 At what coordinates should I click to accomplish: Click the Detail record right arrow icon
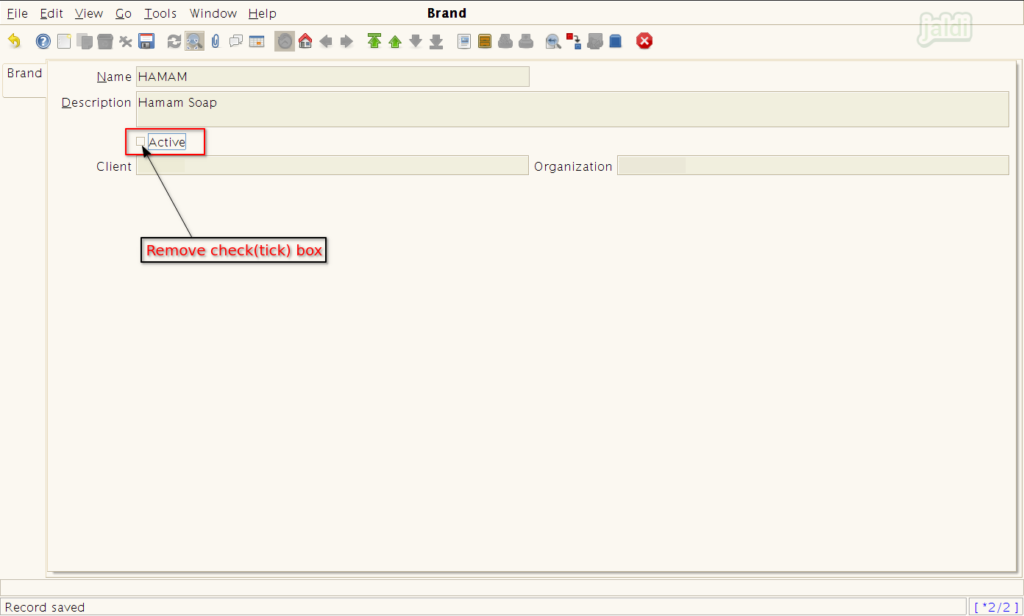(347, 41)
